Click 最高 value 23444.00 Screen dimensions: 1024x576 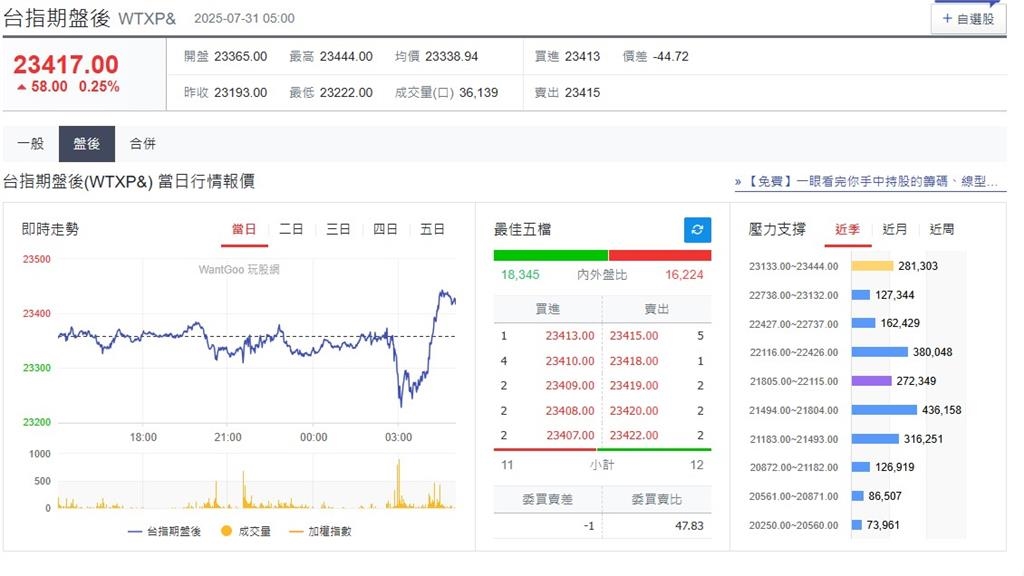pyautogui.click(x=346, y=57)
